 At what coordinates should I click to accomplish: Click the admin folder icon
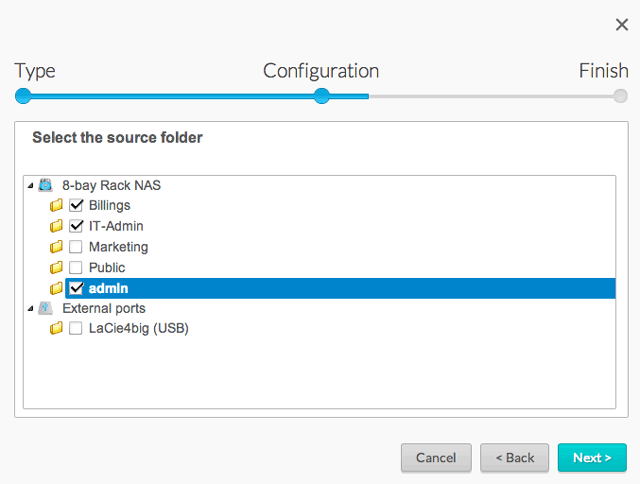[x=57, y=289]
